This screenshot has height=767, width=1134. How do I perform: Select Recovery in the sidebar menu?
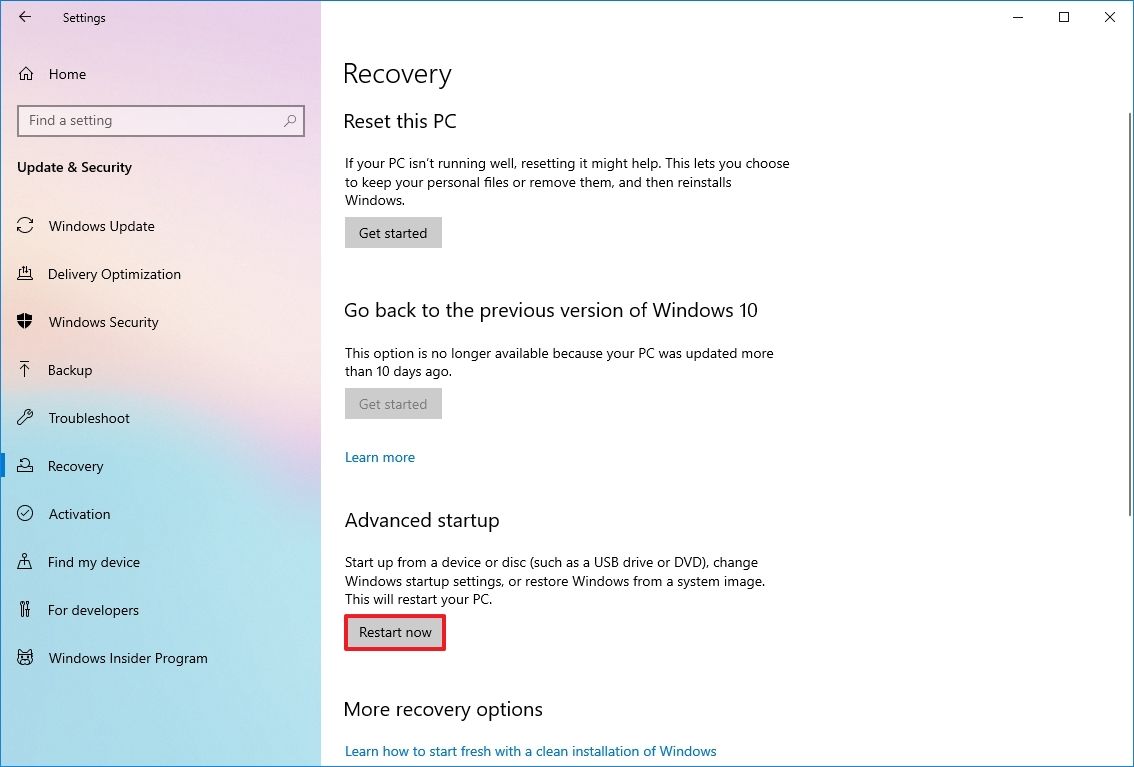tap(76, 466)
